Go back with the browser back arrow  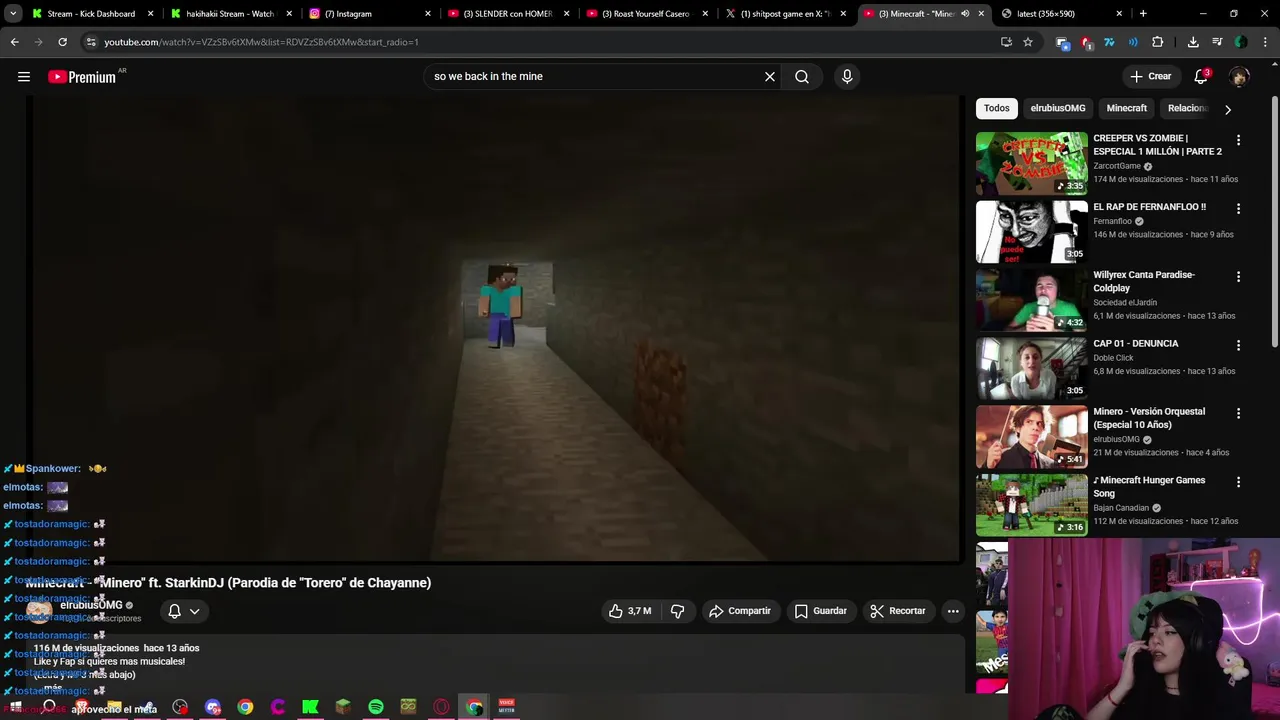pyautogui.click(x=14, y=42)
